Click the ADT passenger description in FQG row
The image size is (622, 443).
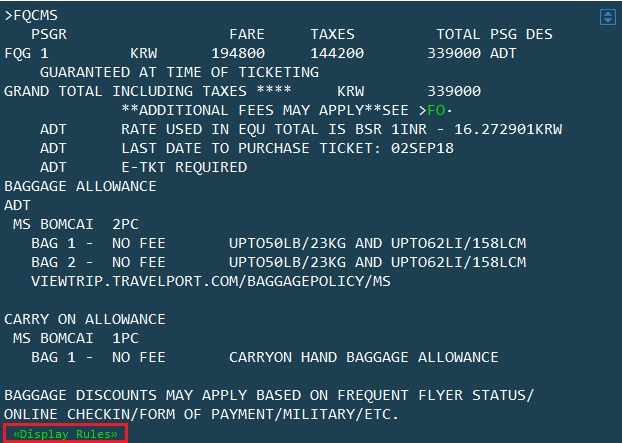click(x=503, y=53)
